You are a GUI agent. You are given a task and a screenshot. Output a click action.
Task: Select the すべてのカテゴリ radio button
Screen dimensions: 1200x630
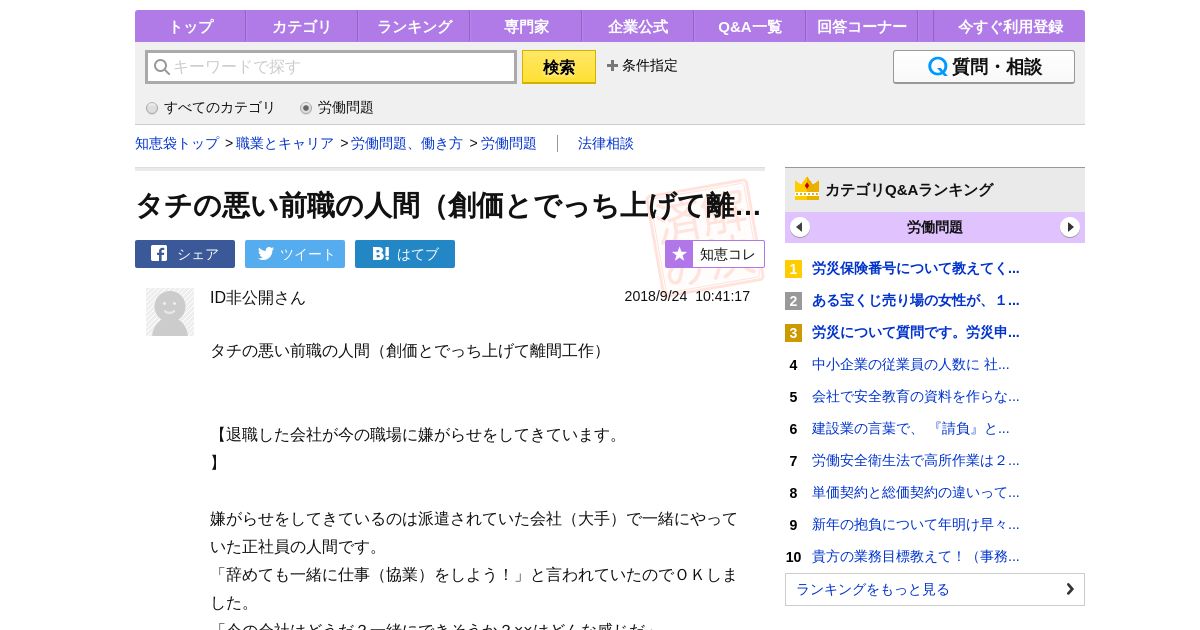(152, 108)
